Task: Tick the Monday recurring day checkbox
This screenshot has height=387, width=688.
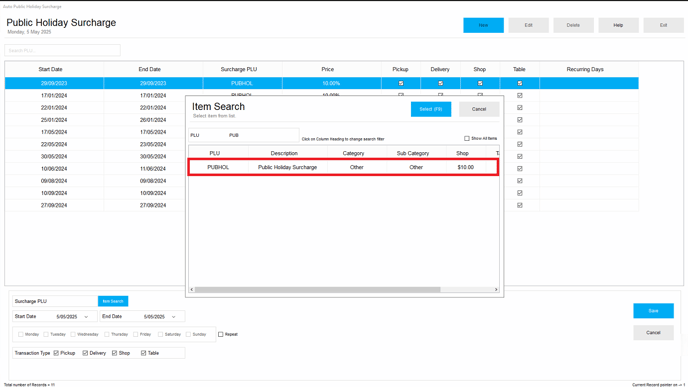Action: (x=21, y=334)
